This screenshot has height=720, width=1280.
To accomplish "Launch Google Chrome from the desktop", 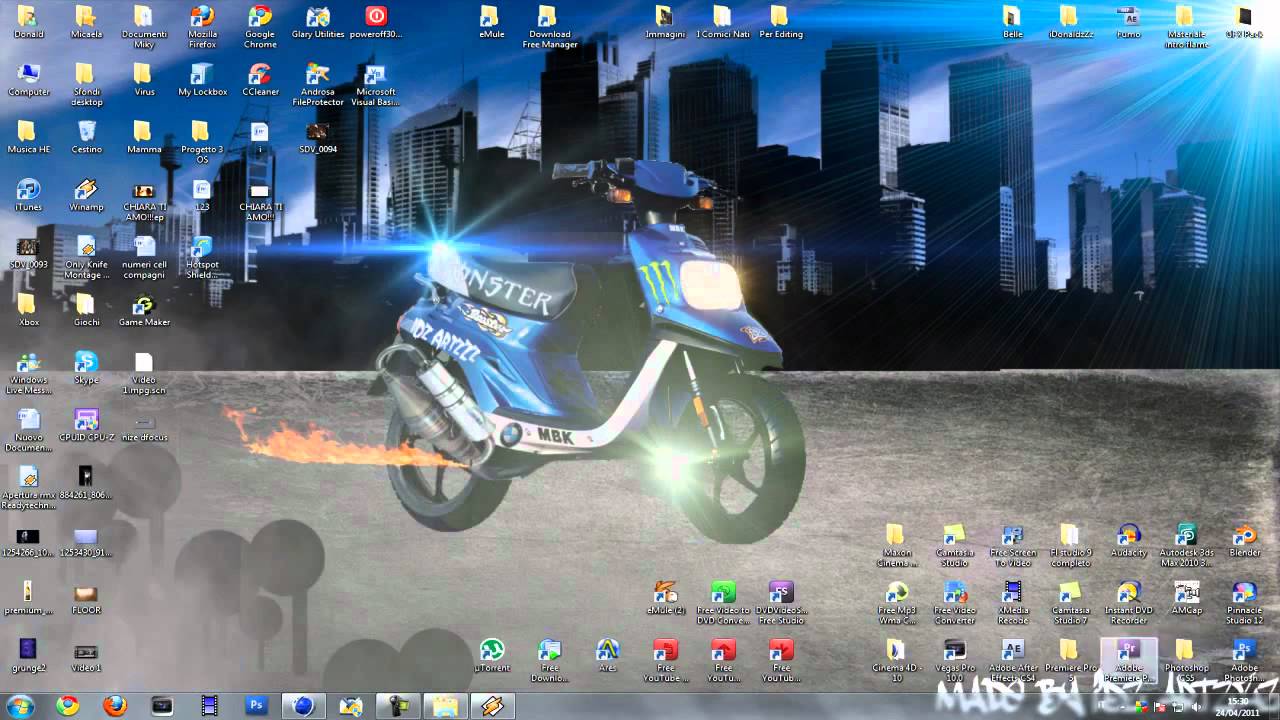I will 260,25.
